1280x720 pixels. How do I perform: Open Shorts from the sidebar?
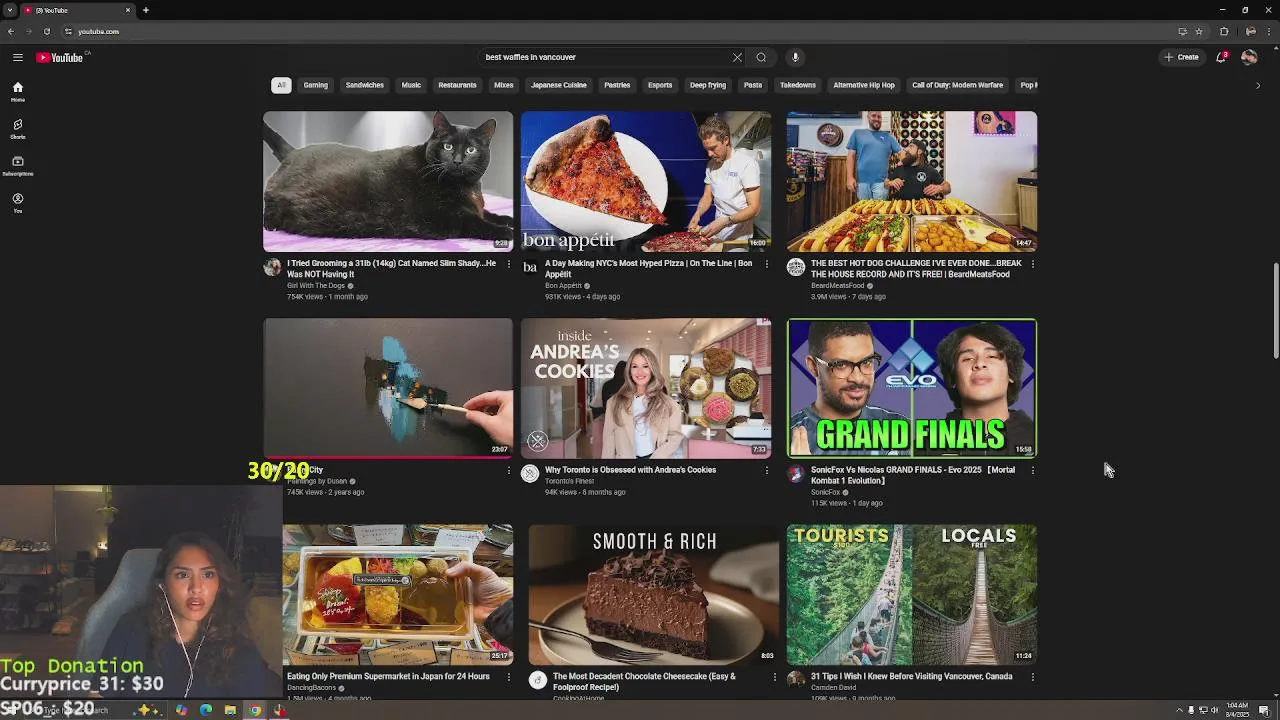click(x=17, y=129)
